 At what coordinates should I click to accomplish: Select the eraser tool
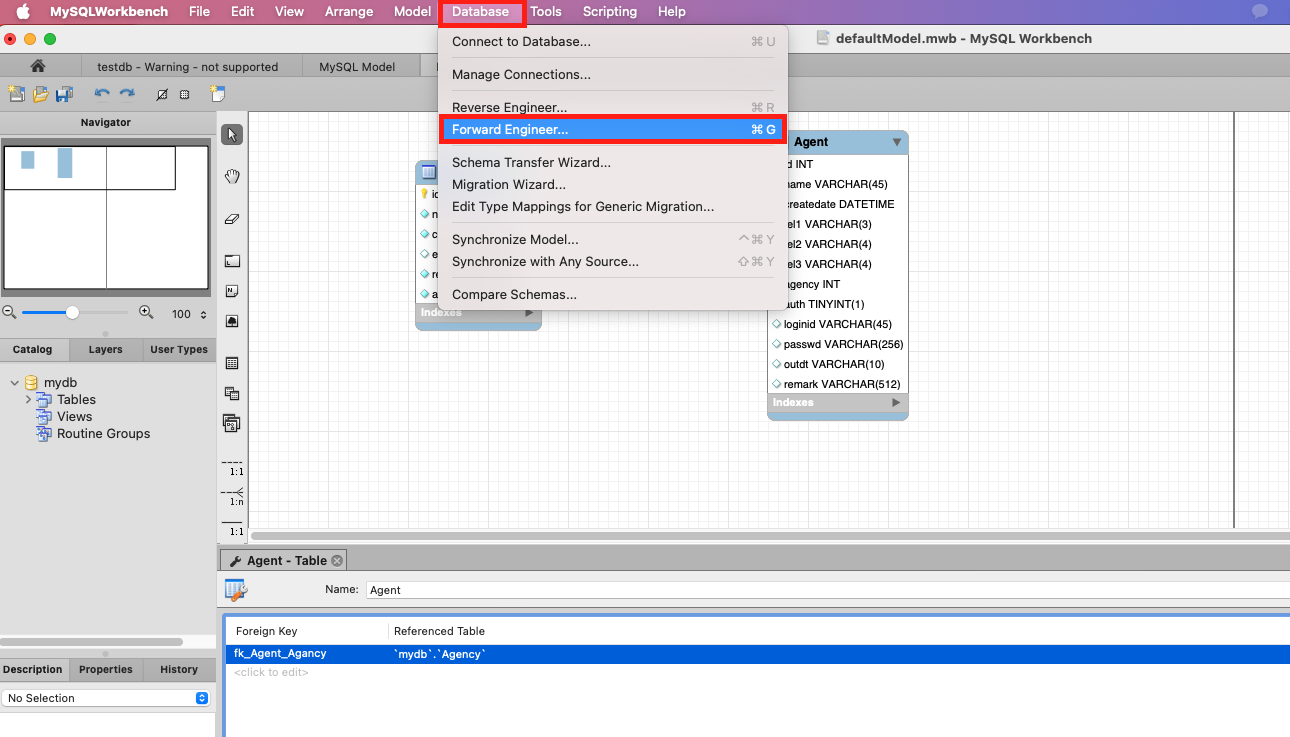(x=232, y=219)
